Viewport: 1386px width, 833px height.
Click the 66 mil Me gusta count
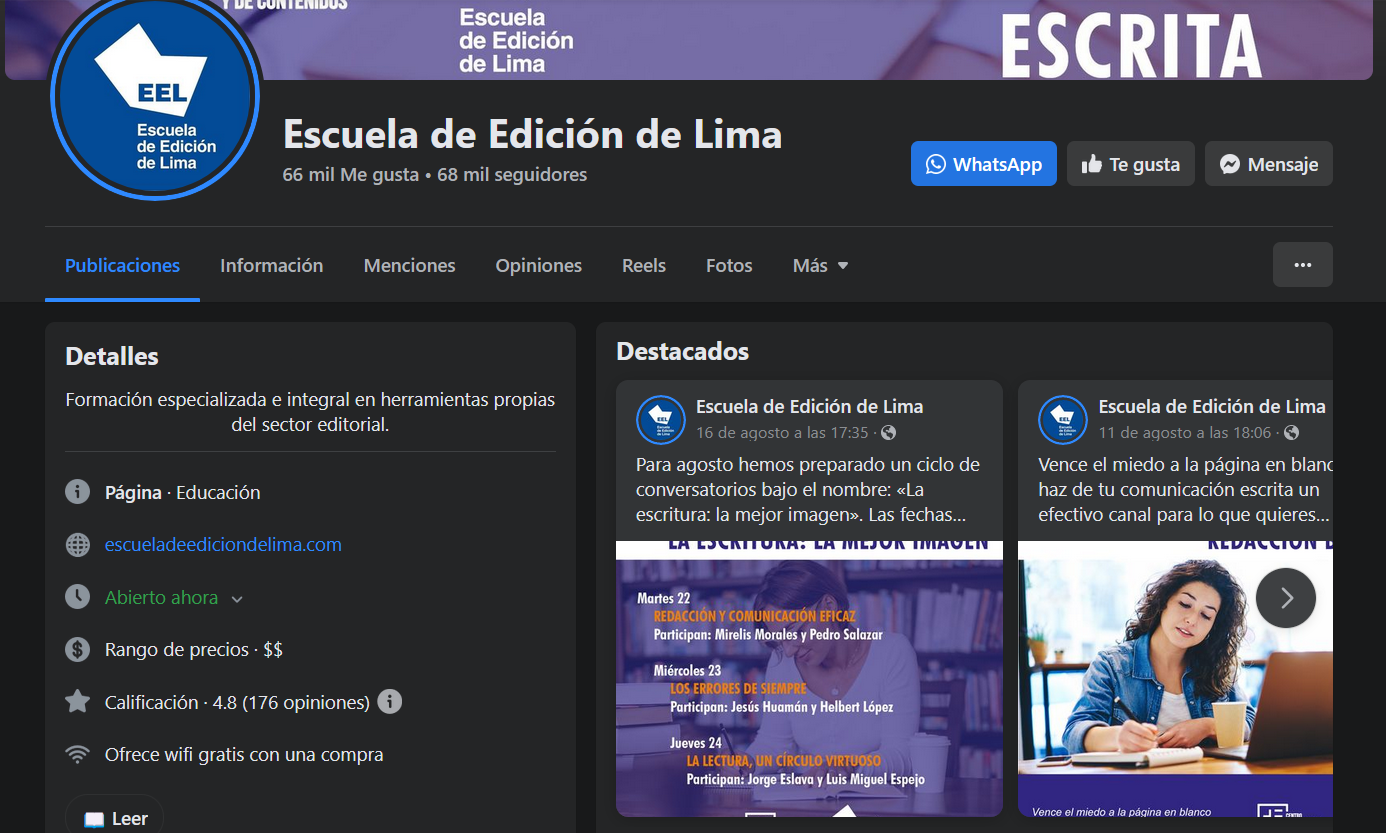[350, 175]
